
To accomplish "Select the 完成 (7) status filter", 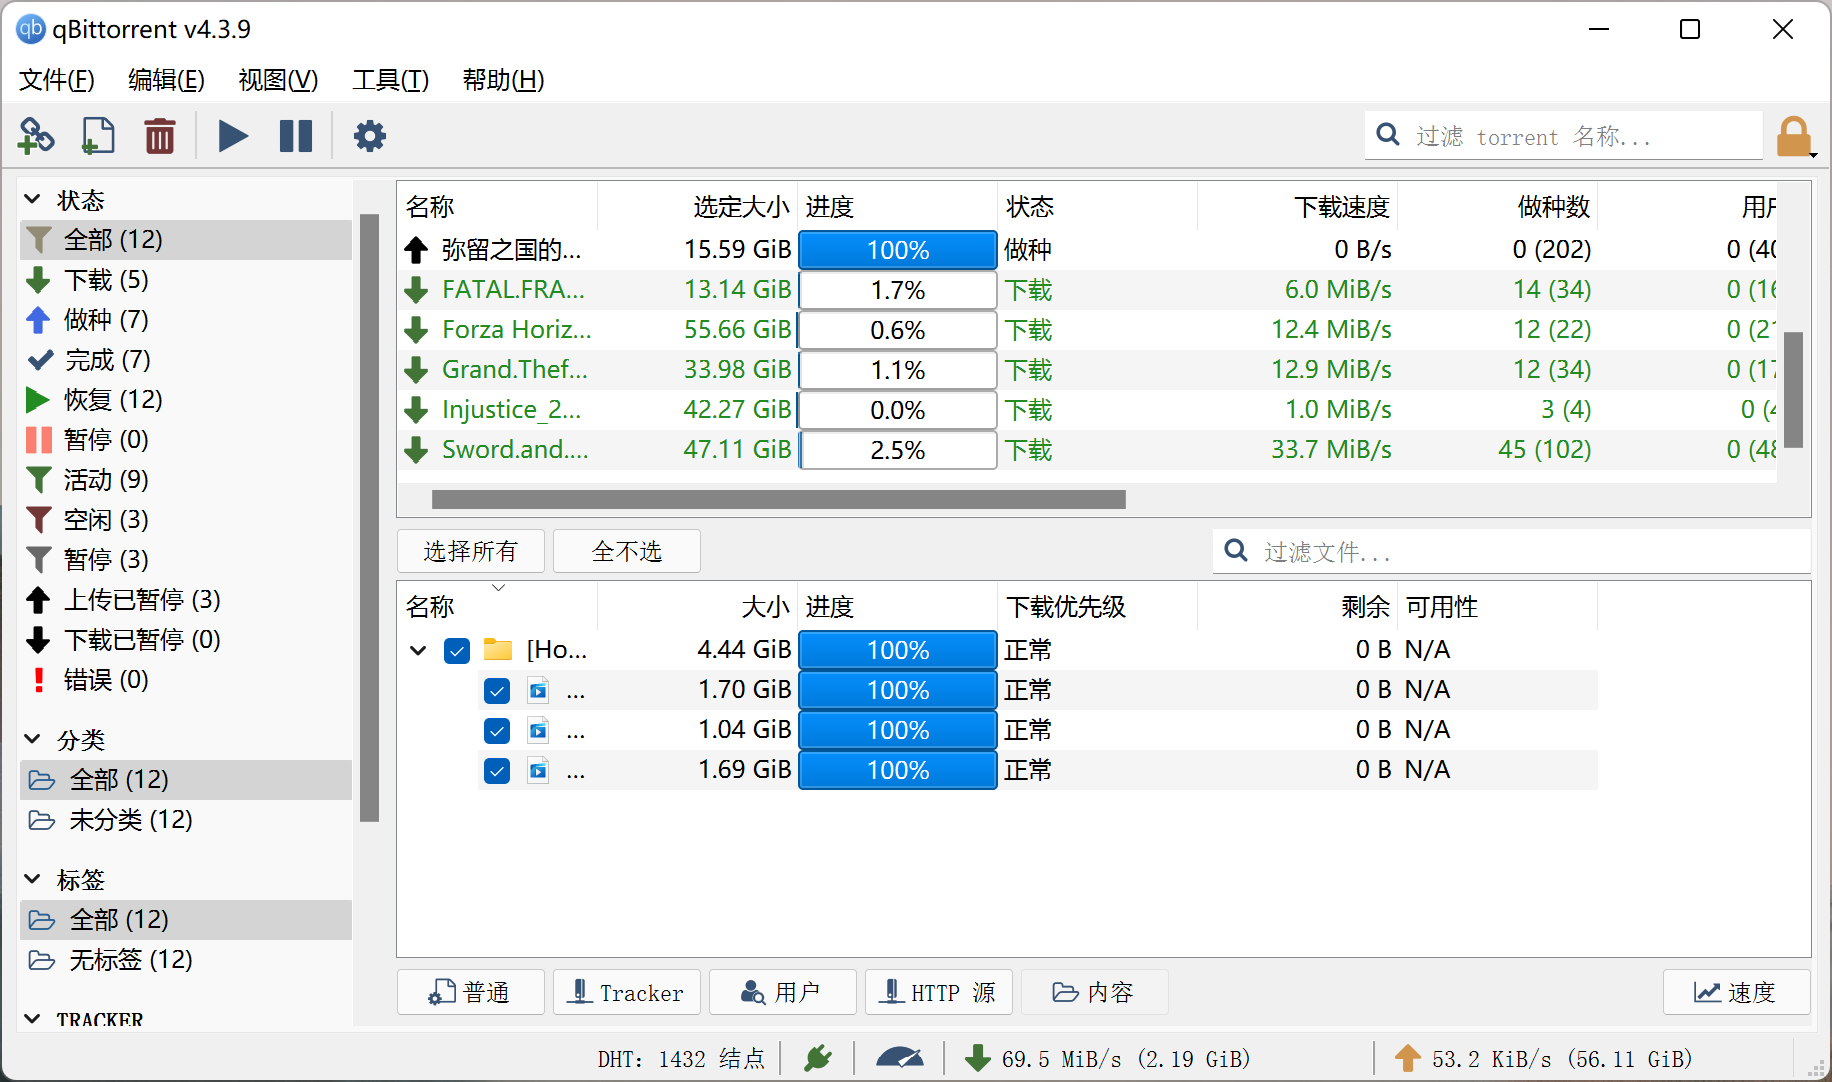I will (x=186, y=360).
